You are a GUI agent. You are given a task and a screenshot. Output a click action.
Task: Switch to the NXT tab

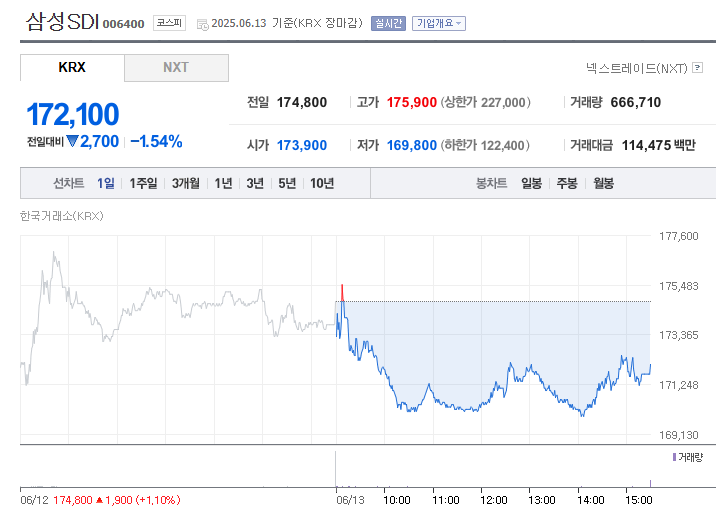(176, 68)
